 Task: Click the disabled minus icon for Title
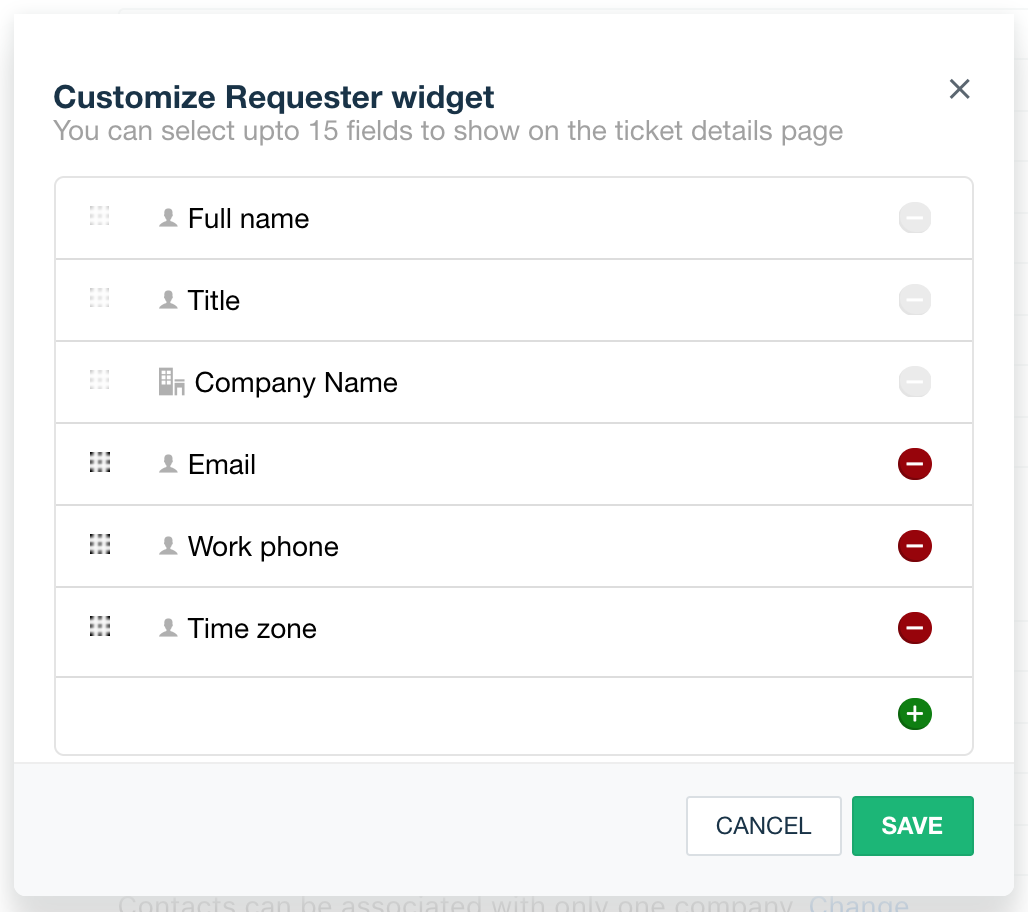(914, 300)
